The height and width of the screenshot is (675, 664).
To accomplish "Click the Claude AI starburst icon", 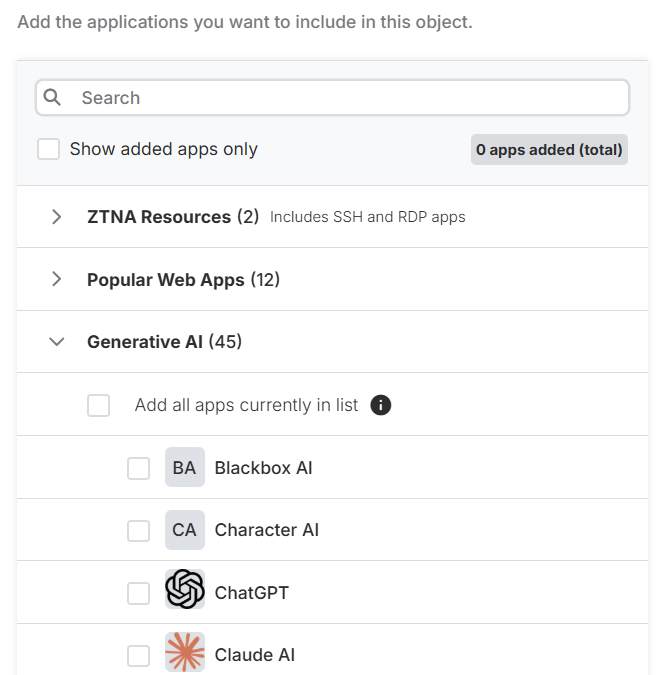I will point(185,652).
